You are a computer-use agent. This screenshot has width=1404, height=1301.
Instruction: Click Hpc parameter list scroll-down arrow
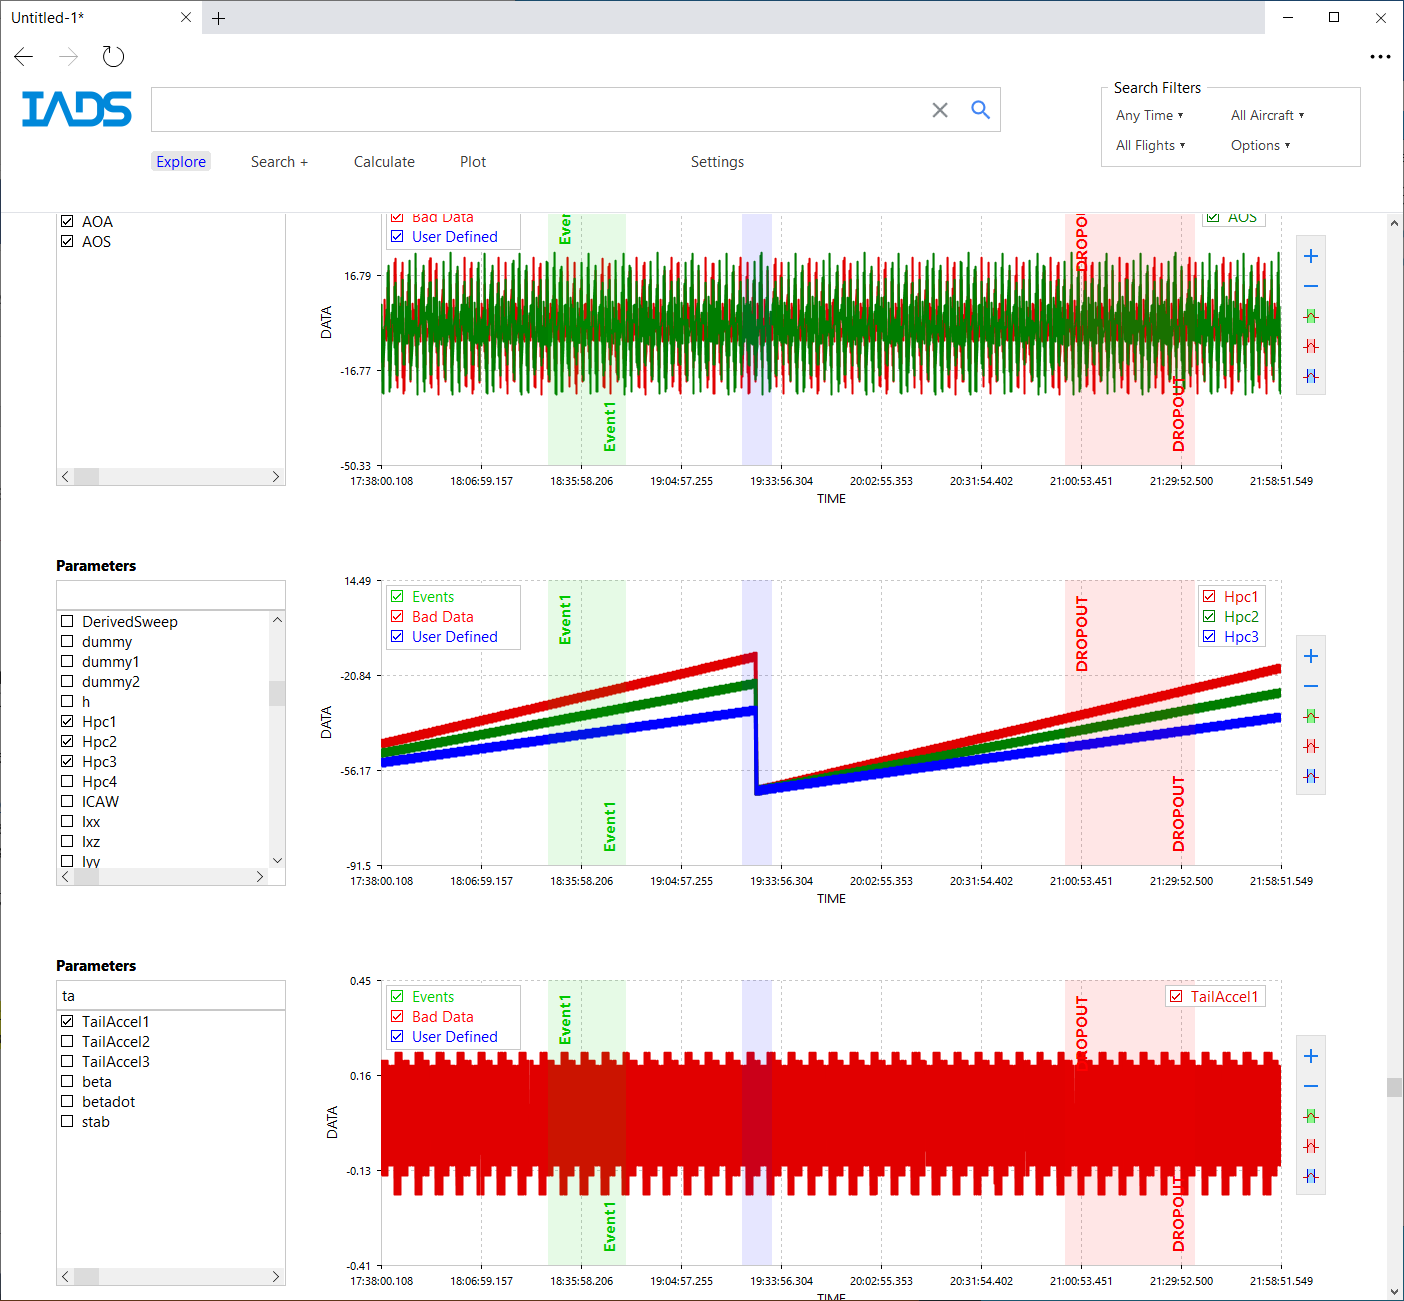tap(277, 860)
